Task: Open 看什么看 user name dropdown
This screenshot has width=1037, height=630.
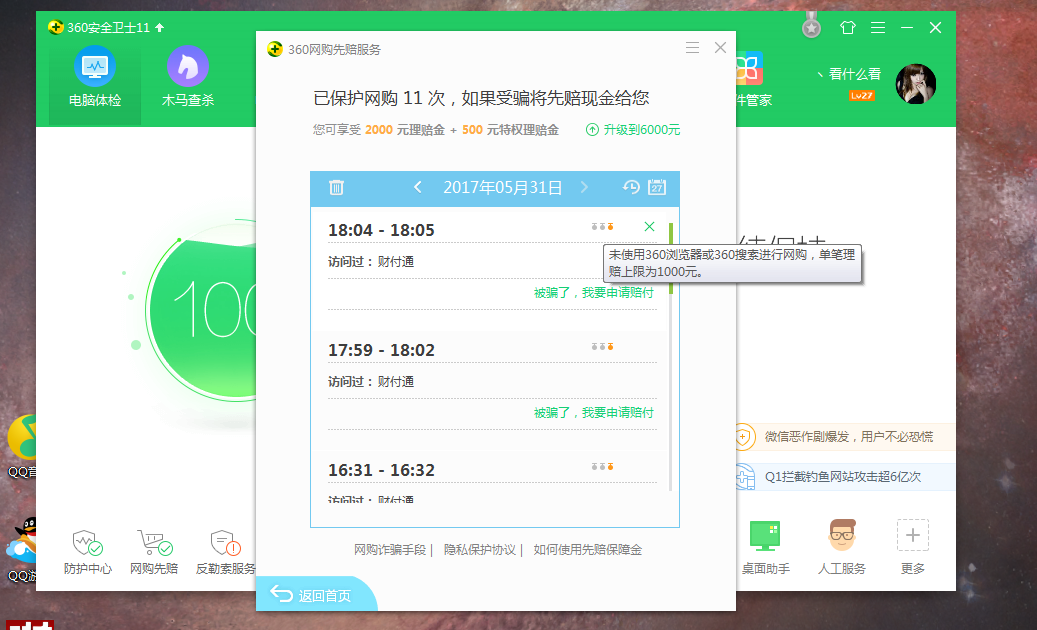Action: click(849, 74)
